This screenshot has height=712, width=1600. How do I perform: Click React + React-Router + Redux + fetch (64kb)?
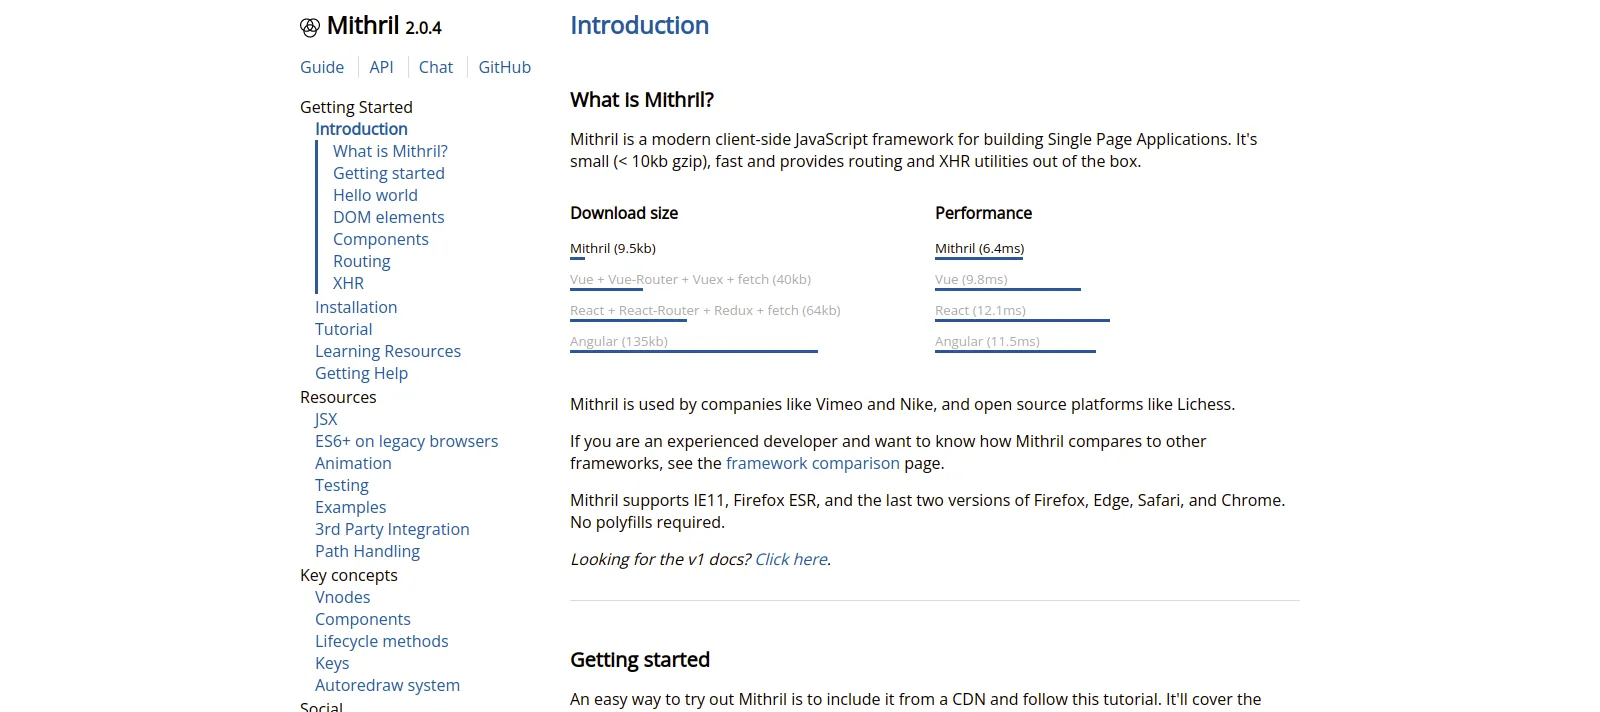pyautogui.click(x=705, y=310)
